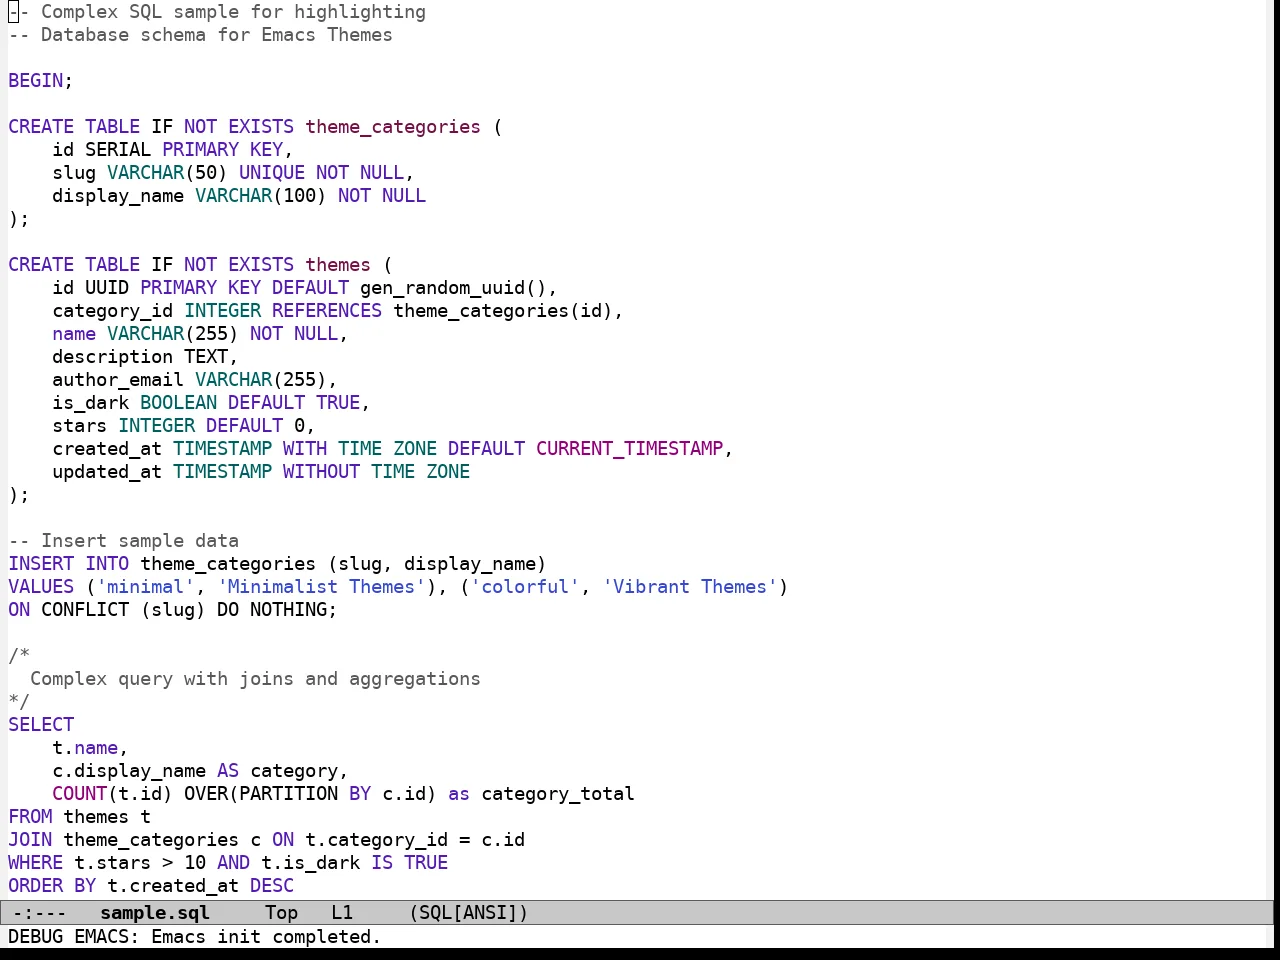Image resolution: width=1280 pixels, height=960 pixels.
Task: Click the -:--- buffer status indicator
Action: (x=40, y=913)
